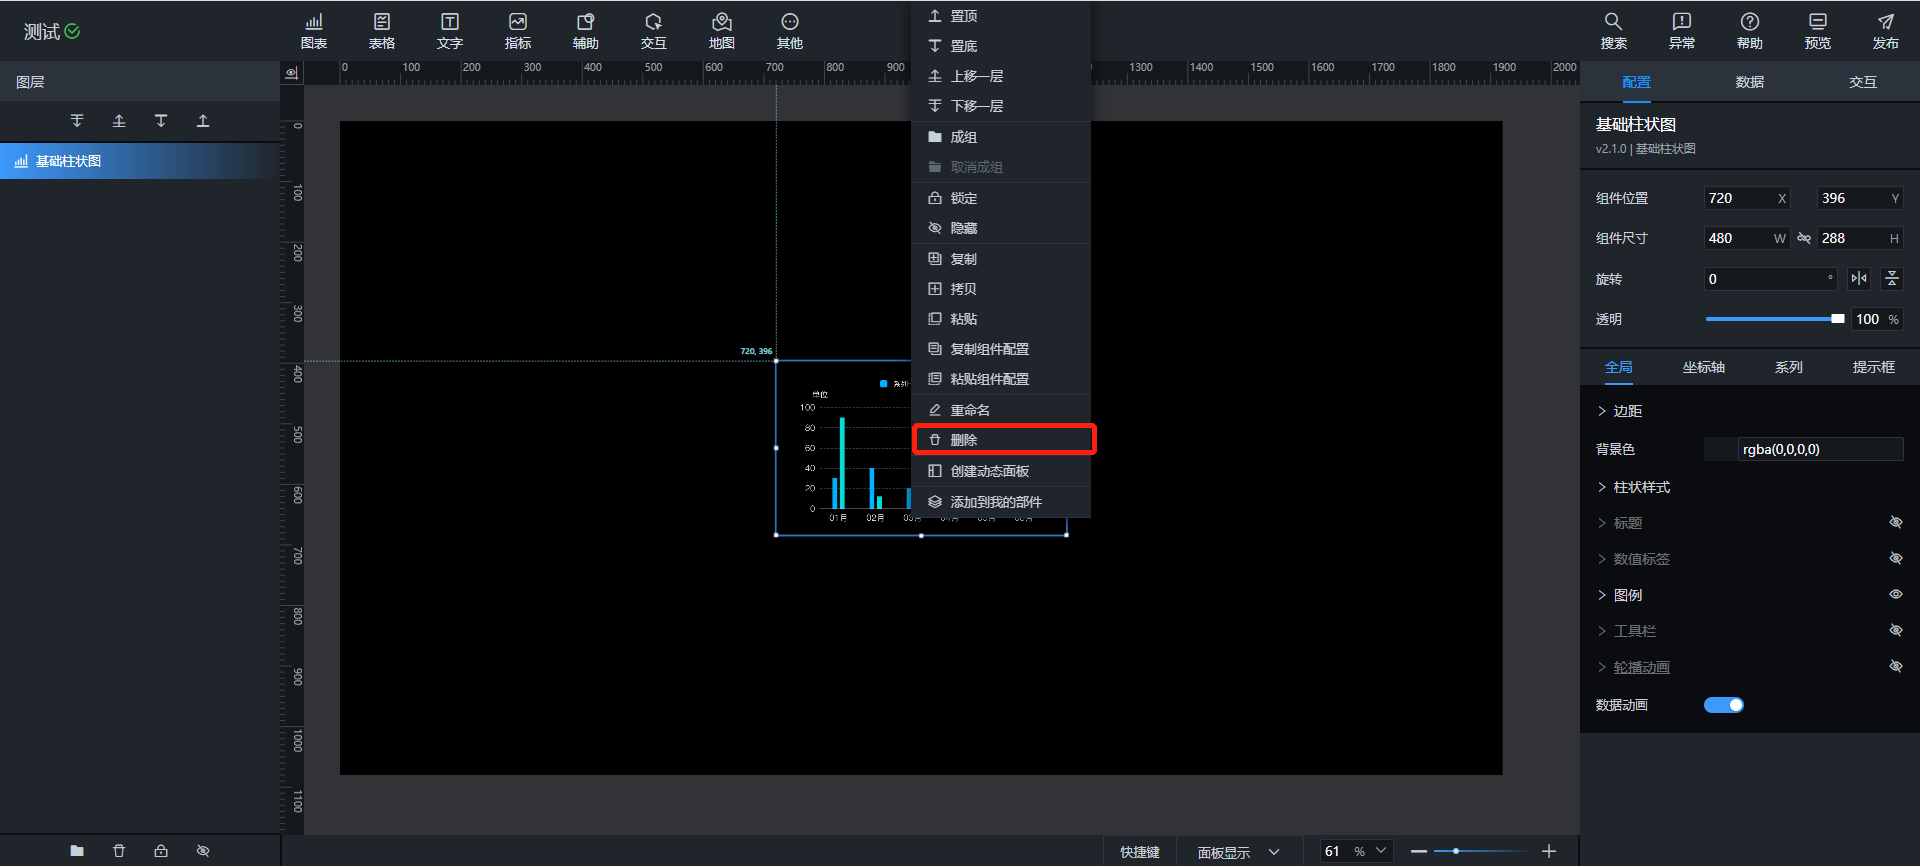This screenshot has height=866, width=1920.
Task: Click the 预览 preview icon
Action: tap(1817, 31)
